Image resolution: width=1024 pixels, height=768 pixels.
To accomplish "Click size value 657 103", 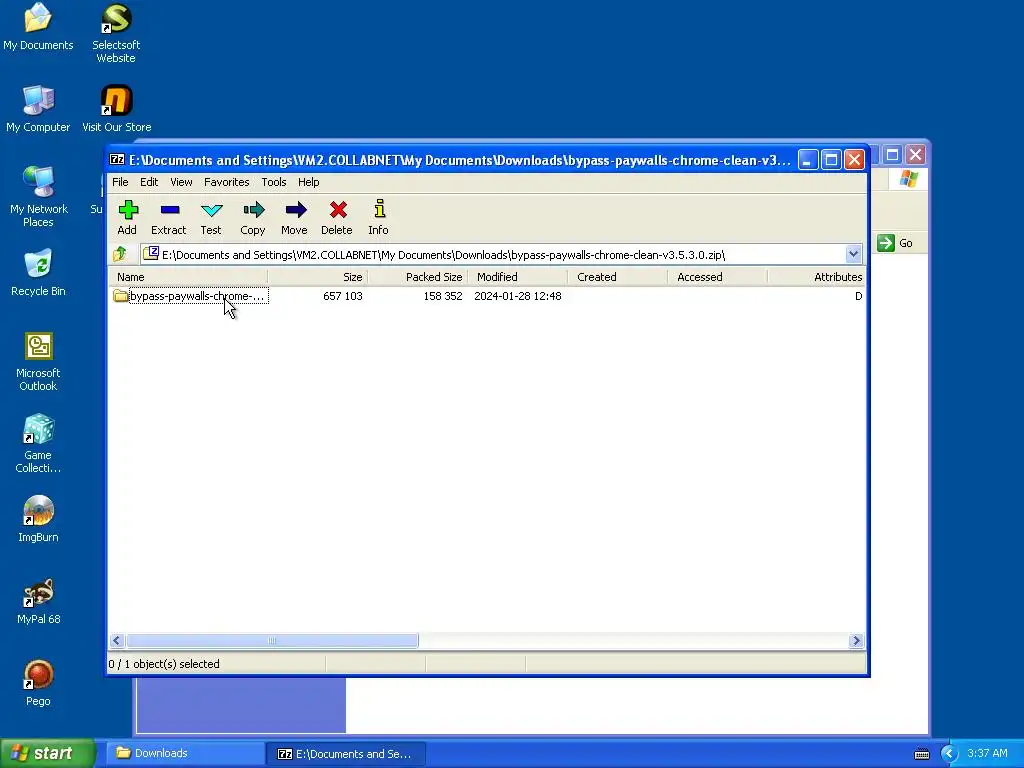I will tap(343, 296).
